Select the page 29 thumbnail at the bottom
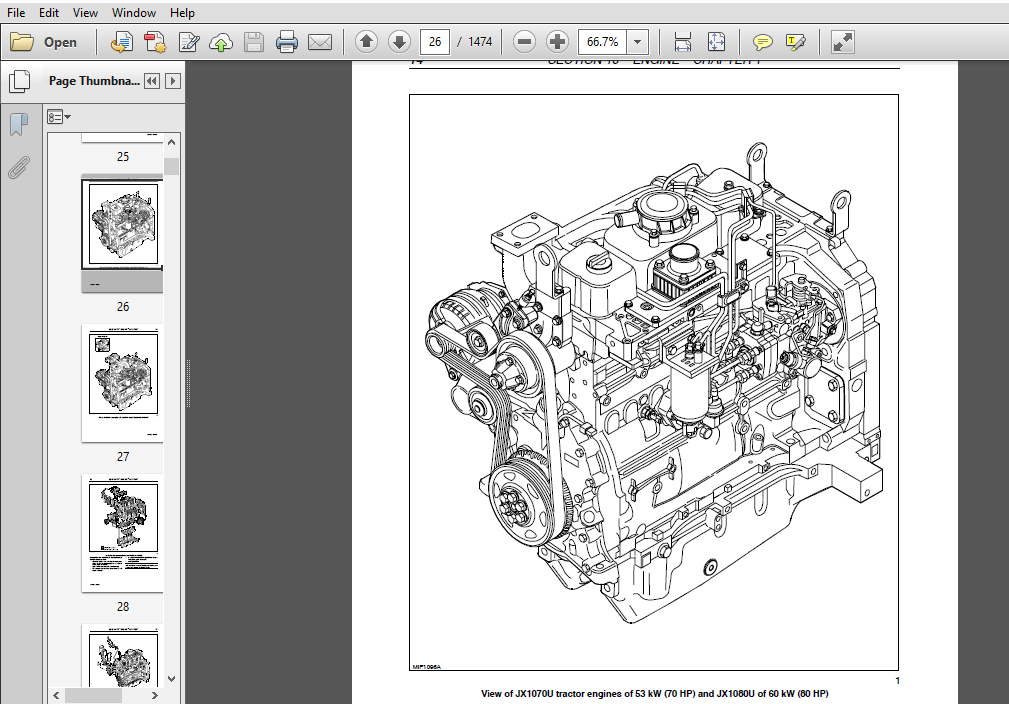The width and height of the screenshot is (1009, 704). [x=122, y=655]
